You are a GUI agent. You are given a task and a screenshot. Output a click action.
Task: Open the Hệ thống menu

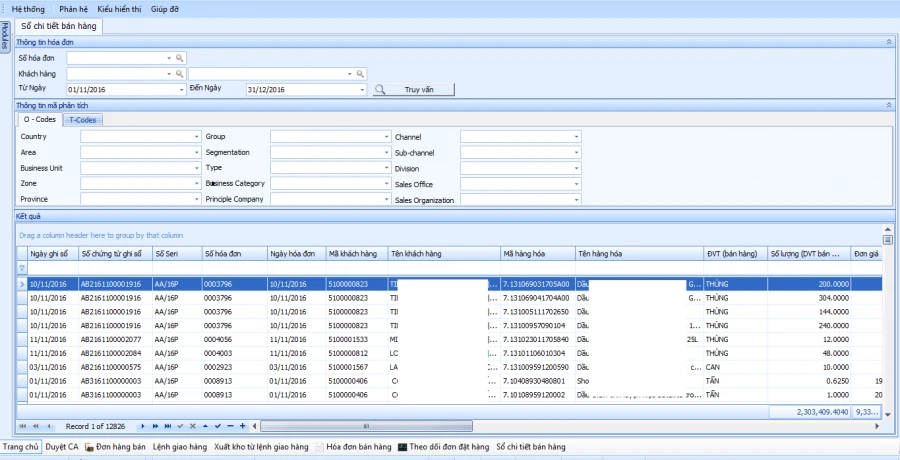(28, 9)
